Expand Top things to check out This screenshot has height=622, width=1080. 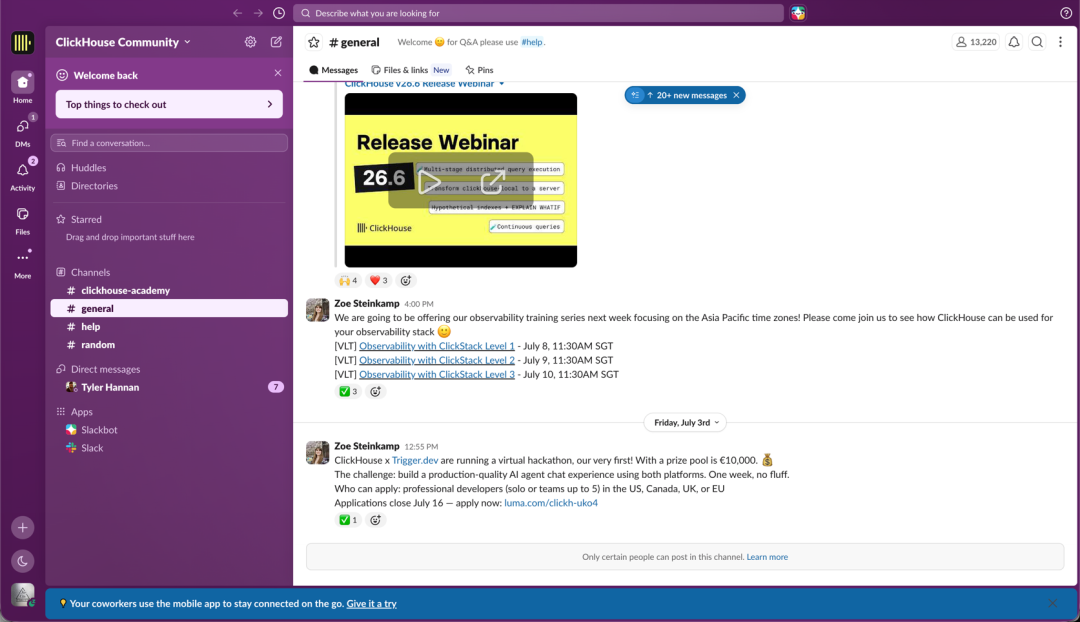[x=169, y=105]
